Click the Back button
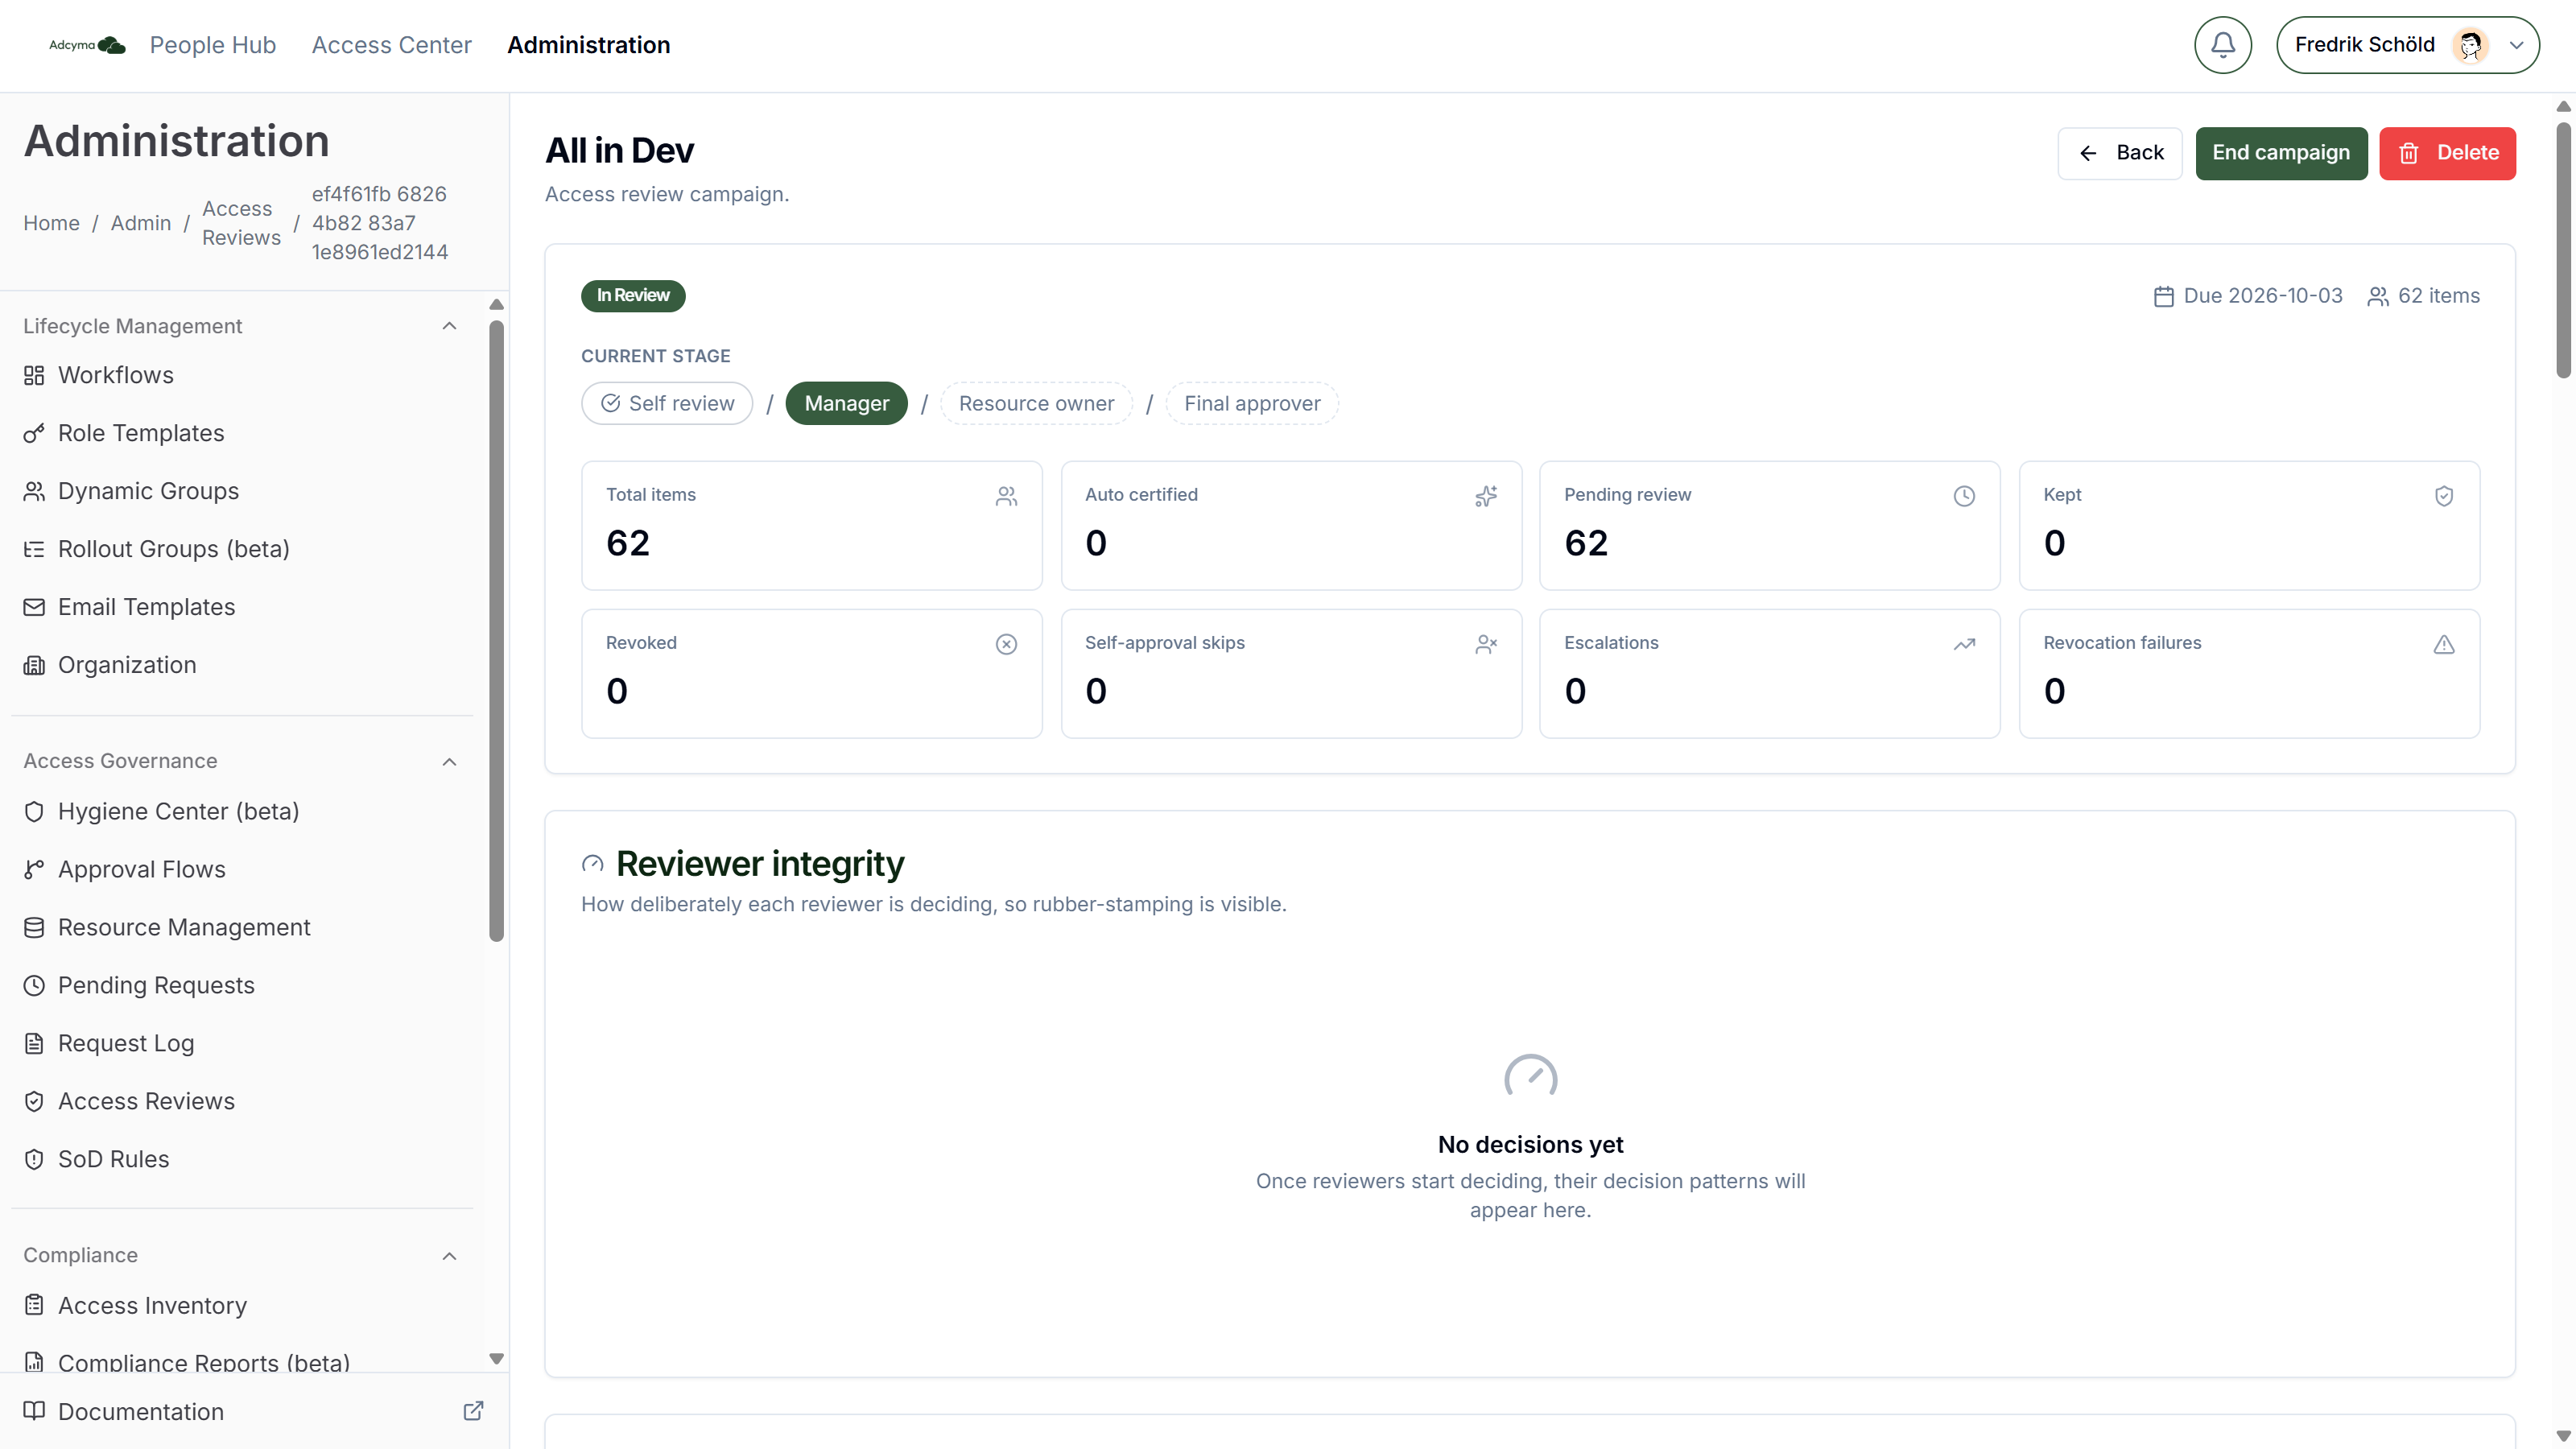2576x1449 pixels. tap(2119, 153)
